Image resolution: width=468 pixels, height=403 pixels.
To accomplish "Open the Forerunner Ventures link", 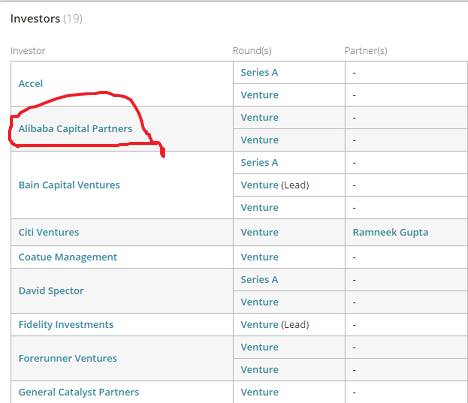I will (x=68, y=358).
